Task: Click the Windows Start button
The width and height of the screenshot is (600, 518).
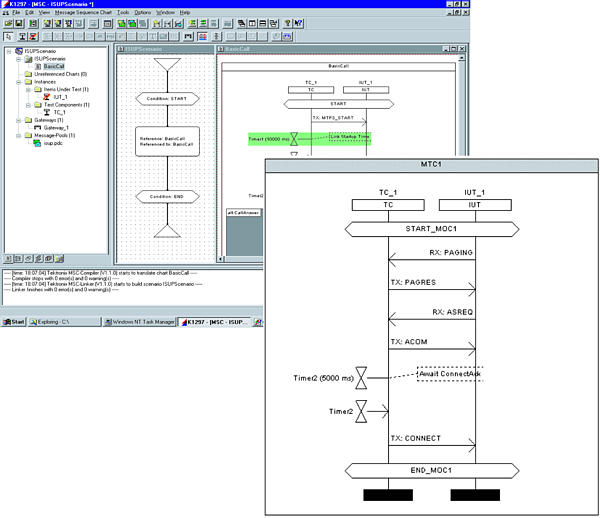Action: 13,322
